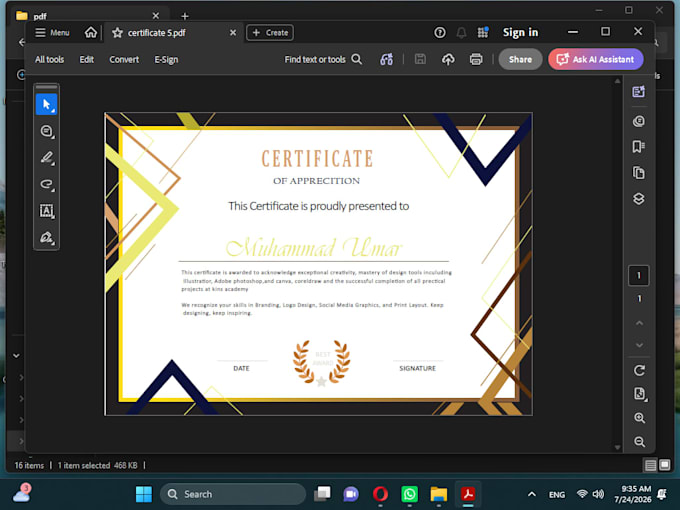Image resolution: width=680 pixels, height=510 pixels.
Task: Open the Adobe apps grid
Action: pos(483,33)
